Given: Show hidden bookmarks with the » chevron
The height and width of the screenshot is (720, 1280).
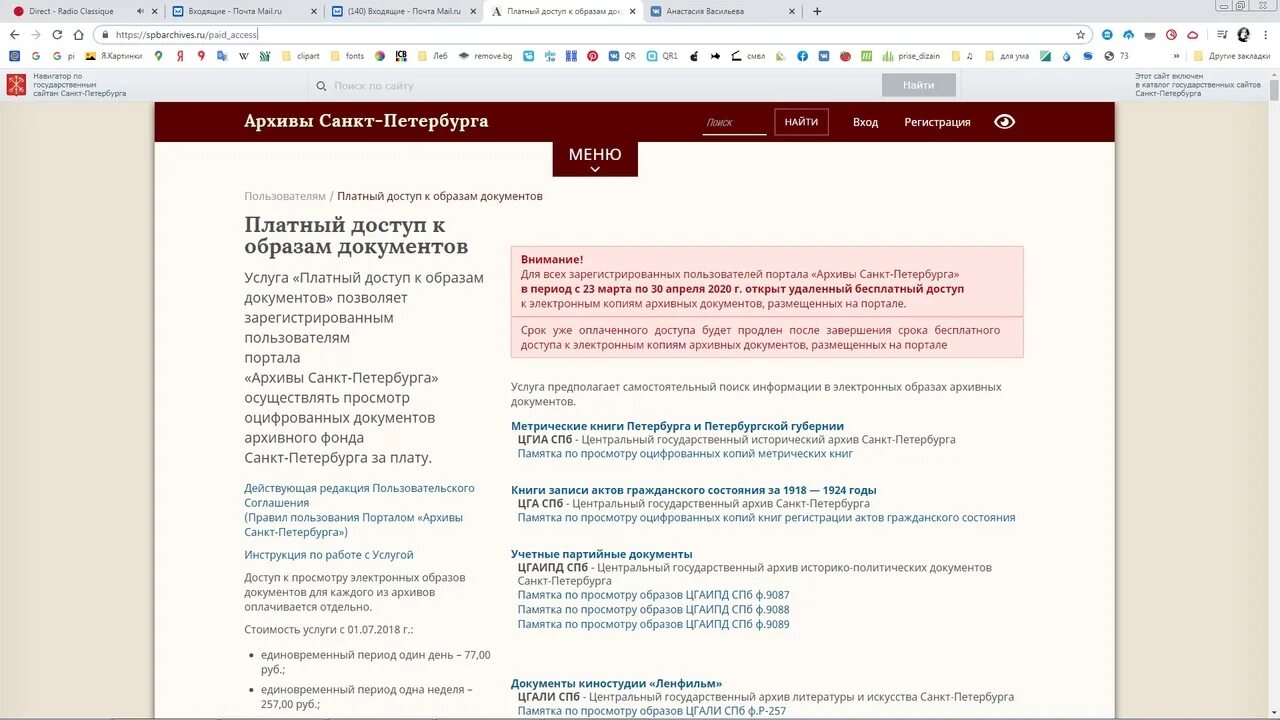Looking at the screenshot, I should pos(1176,56).
